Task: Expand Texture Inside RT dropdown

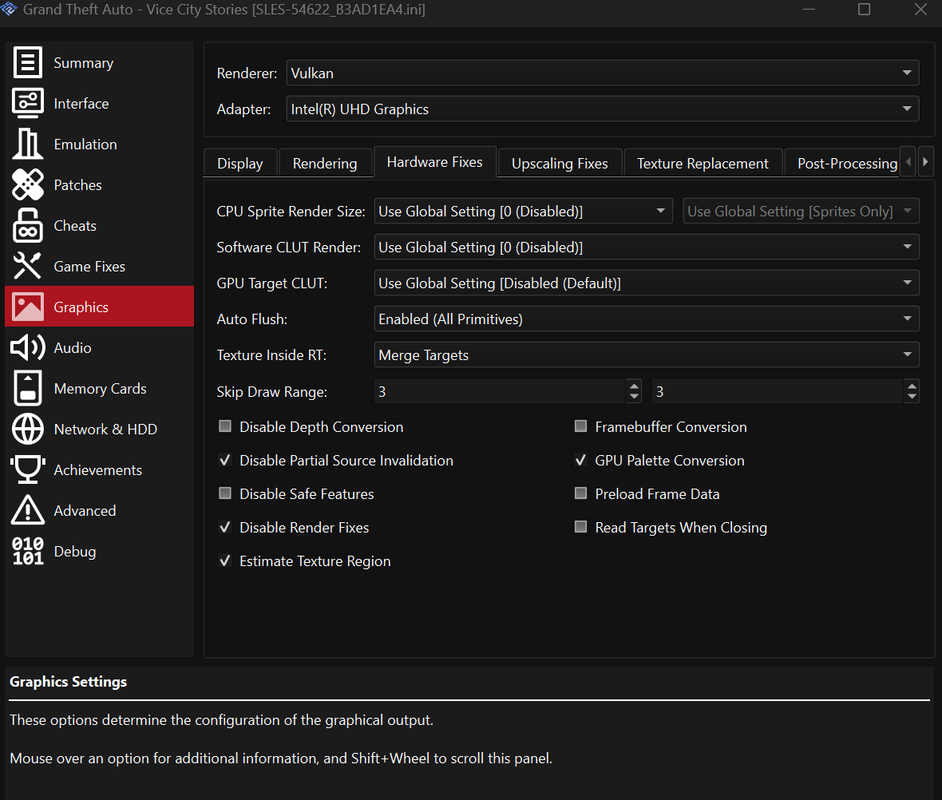Action: click(646, 355)
